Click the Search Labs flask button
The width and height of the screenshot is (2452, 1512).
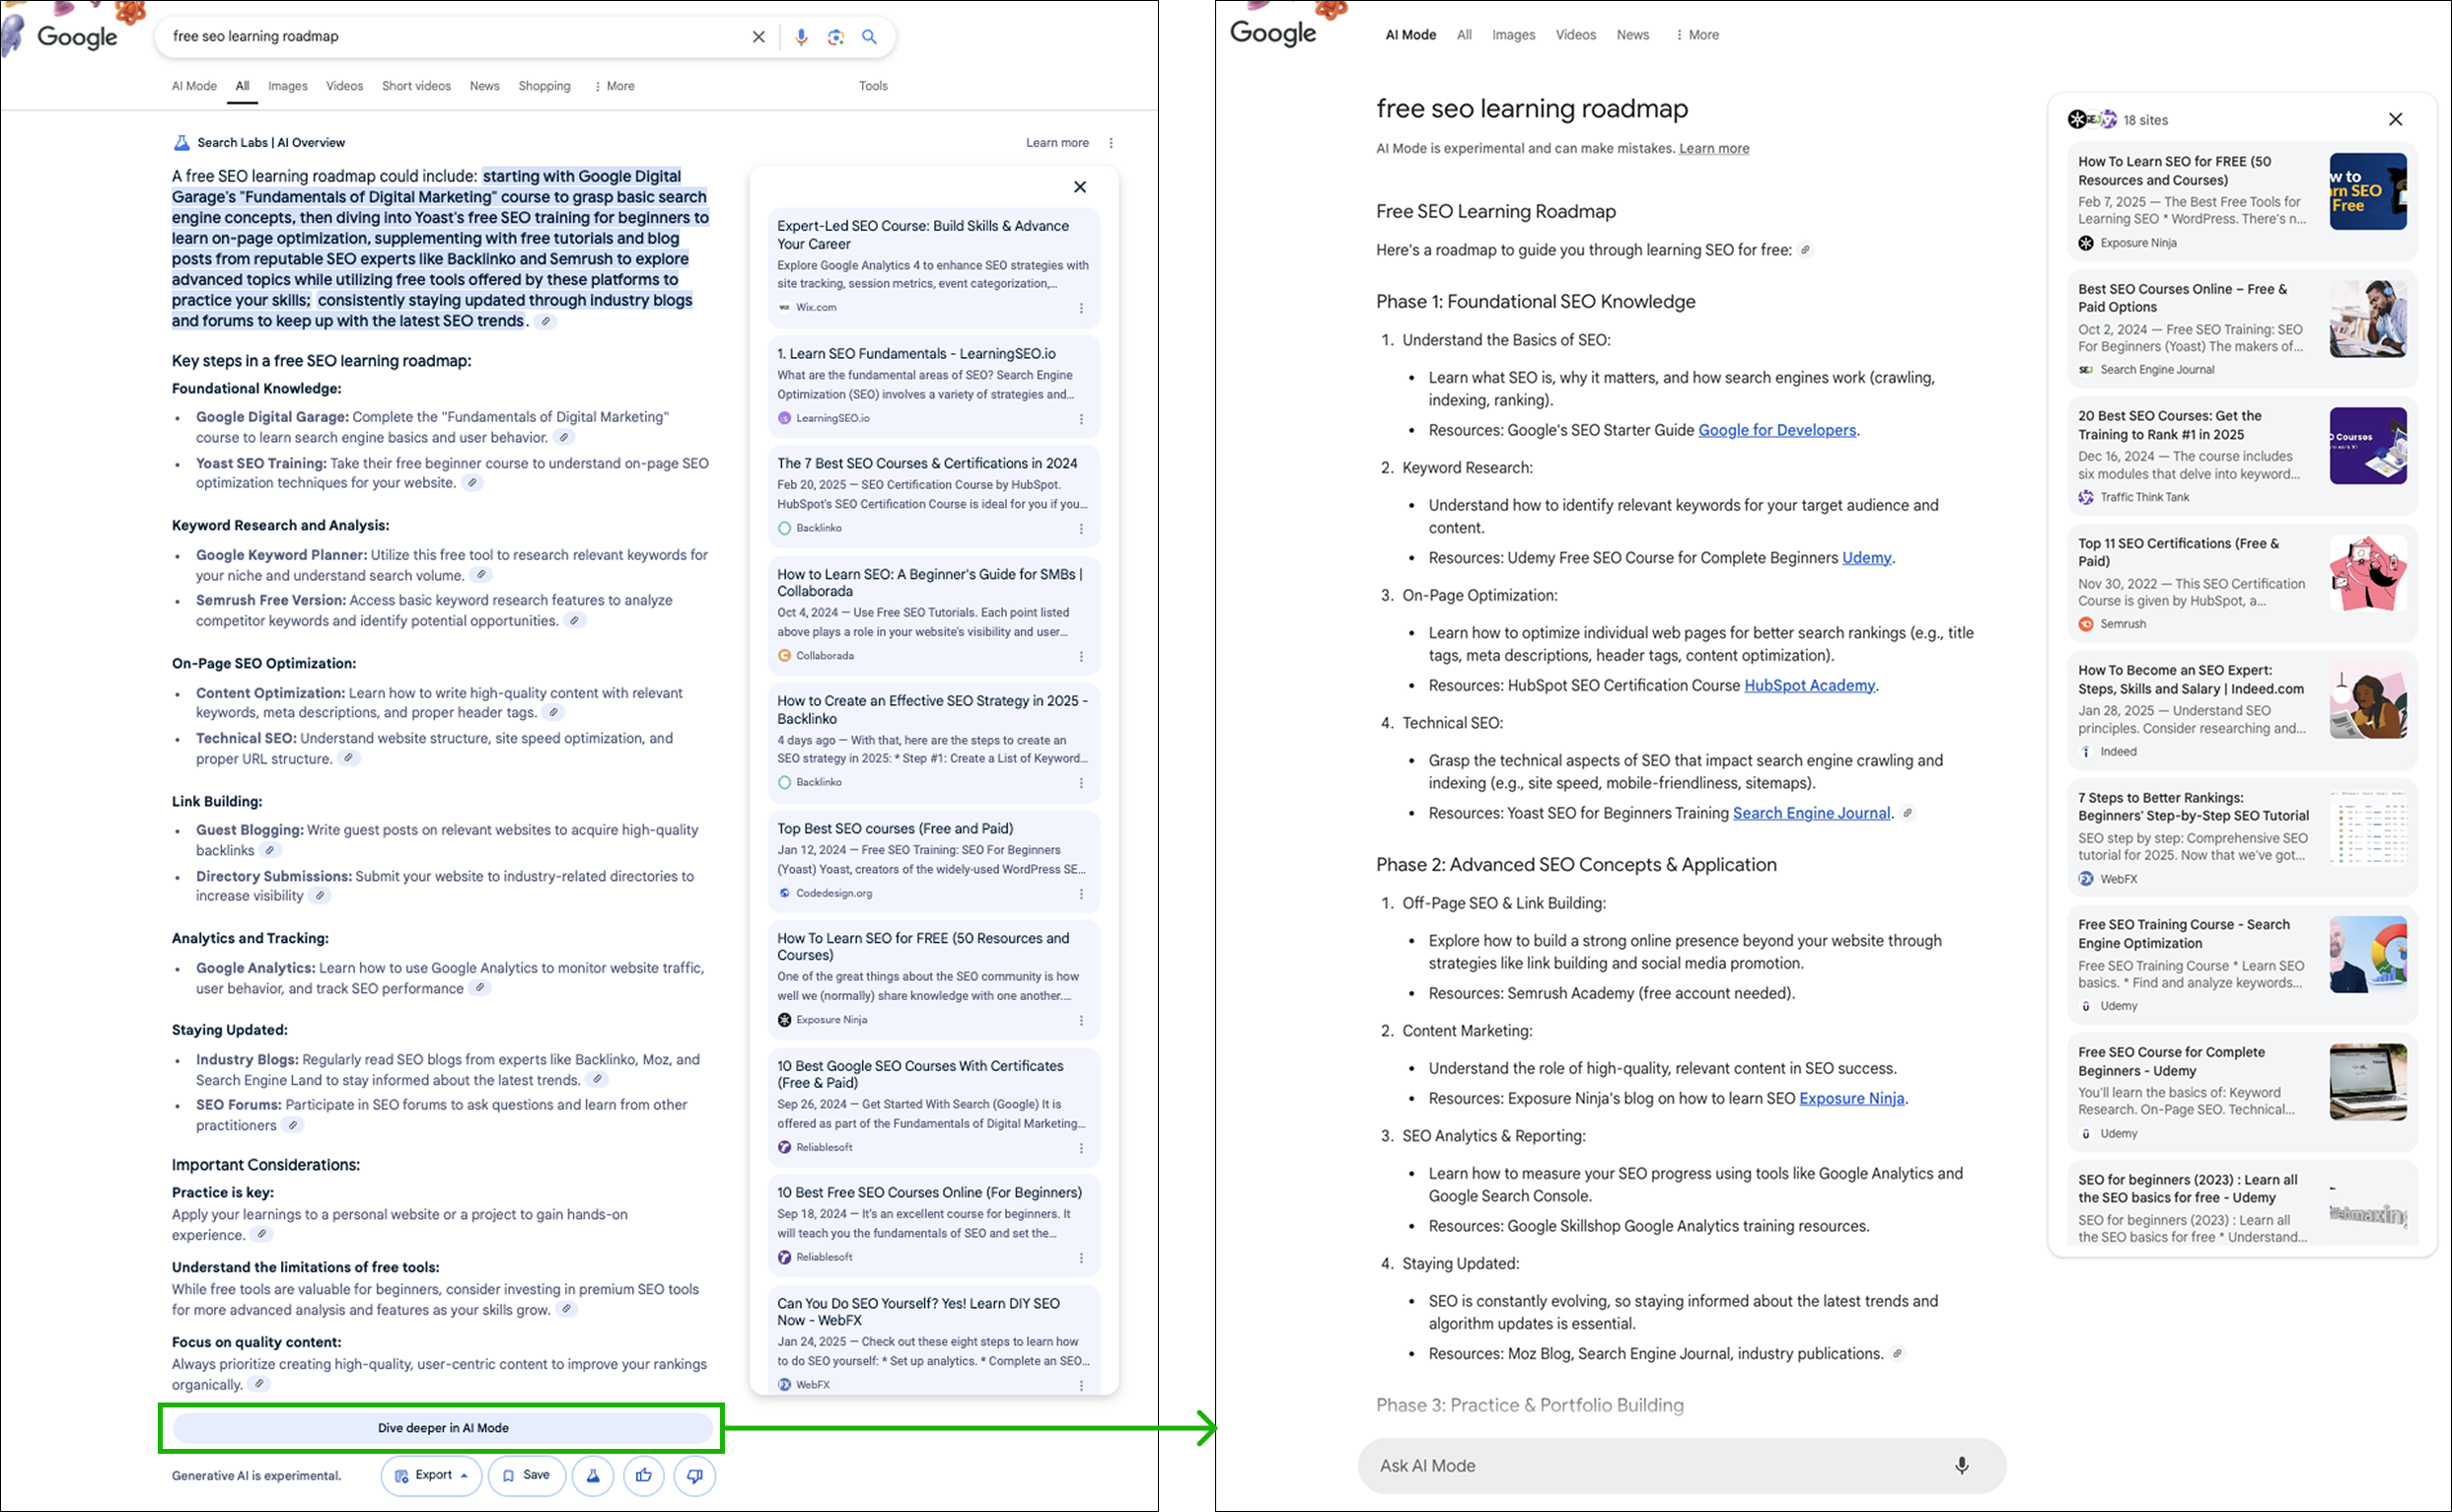point(593,1475)
